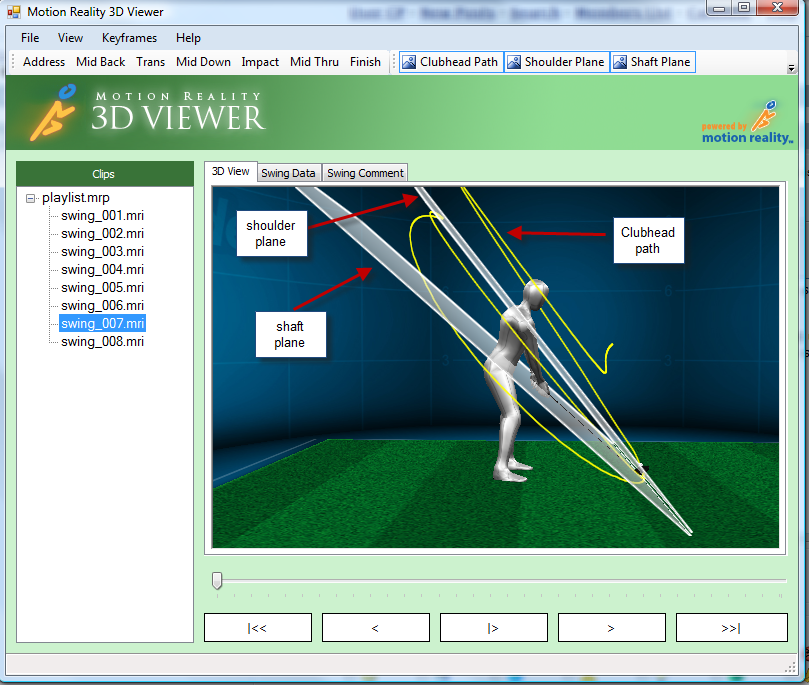Maximize the Motion Reality 3D Viewer window
The image size is (809, 685).
(x=744, y=7)
